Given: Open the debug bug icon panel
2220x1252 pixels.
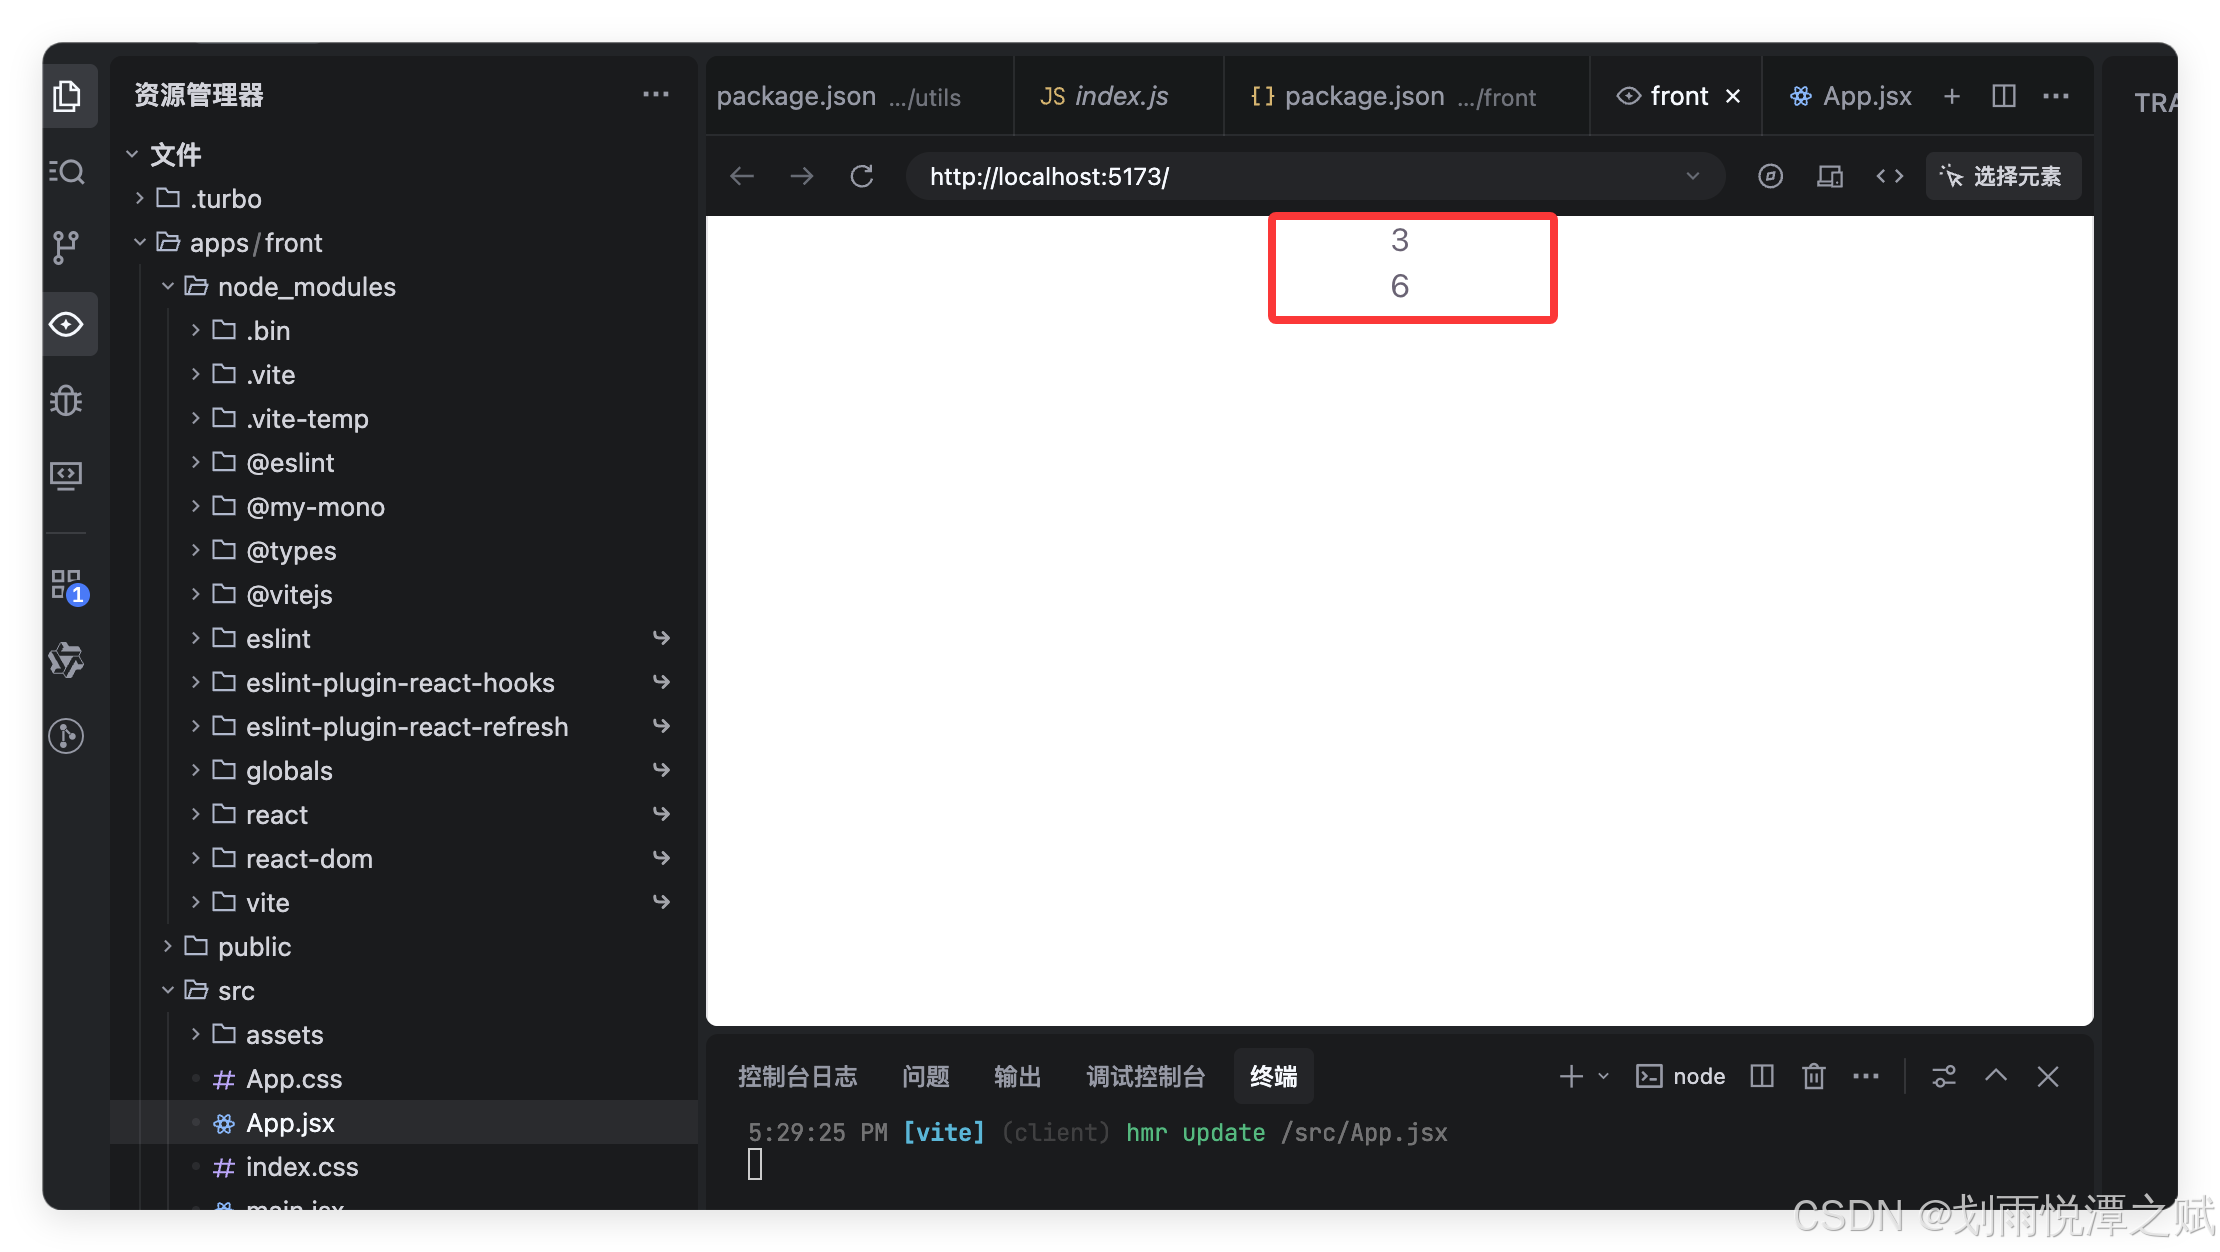Looking at the screenshot, I should pyautogui.click(x=66, y=401).
